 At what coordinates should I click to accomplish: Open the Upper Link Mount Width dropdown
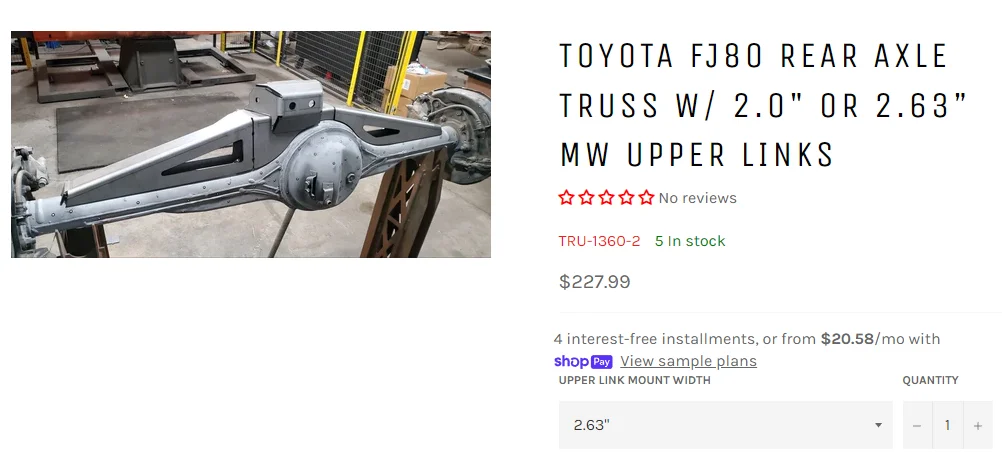pyautogui.click(x=725, y=425)
